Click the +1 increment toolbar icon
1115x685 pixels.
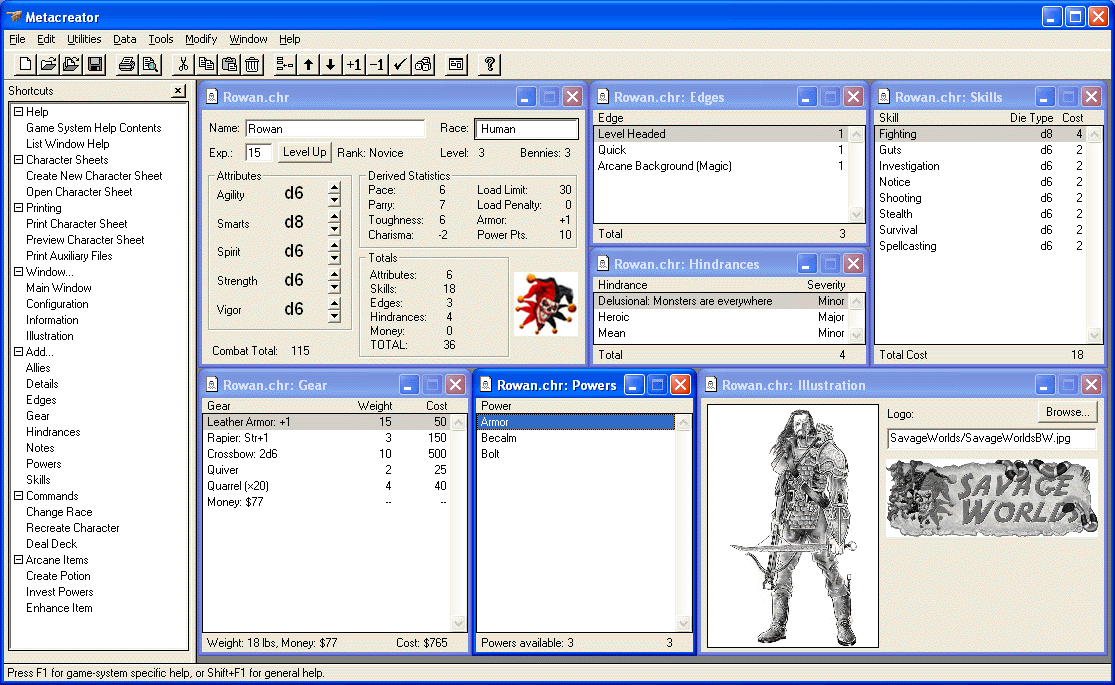pos(354,65)
